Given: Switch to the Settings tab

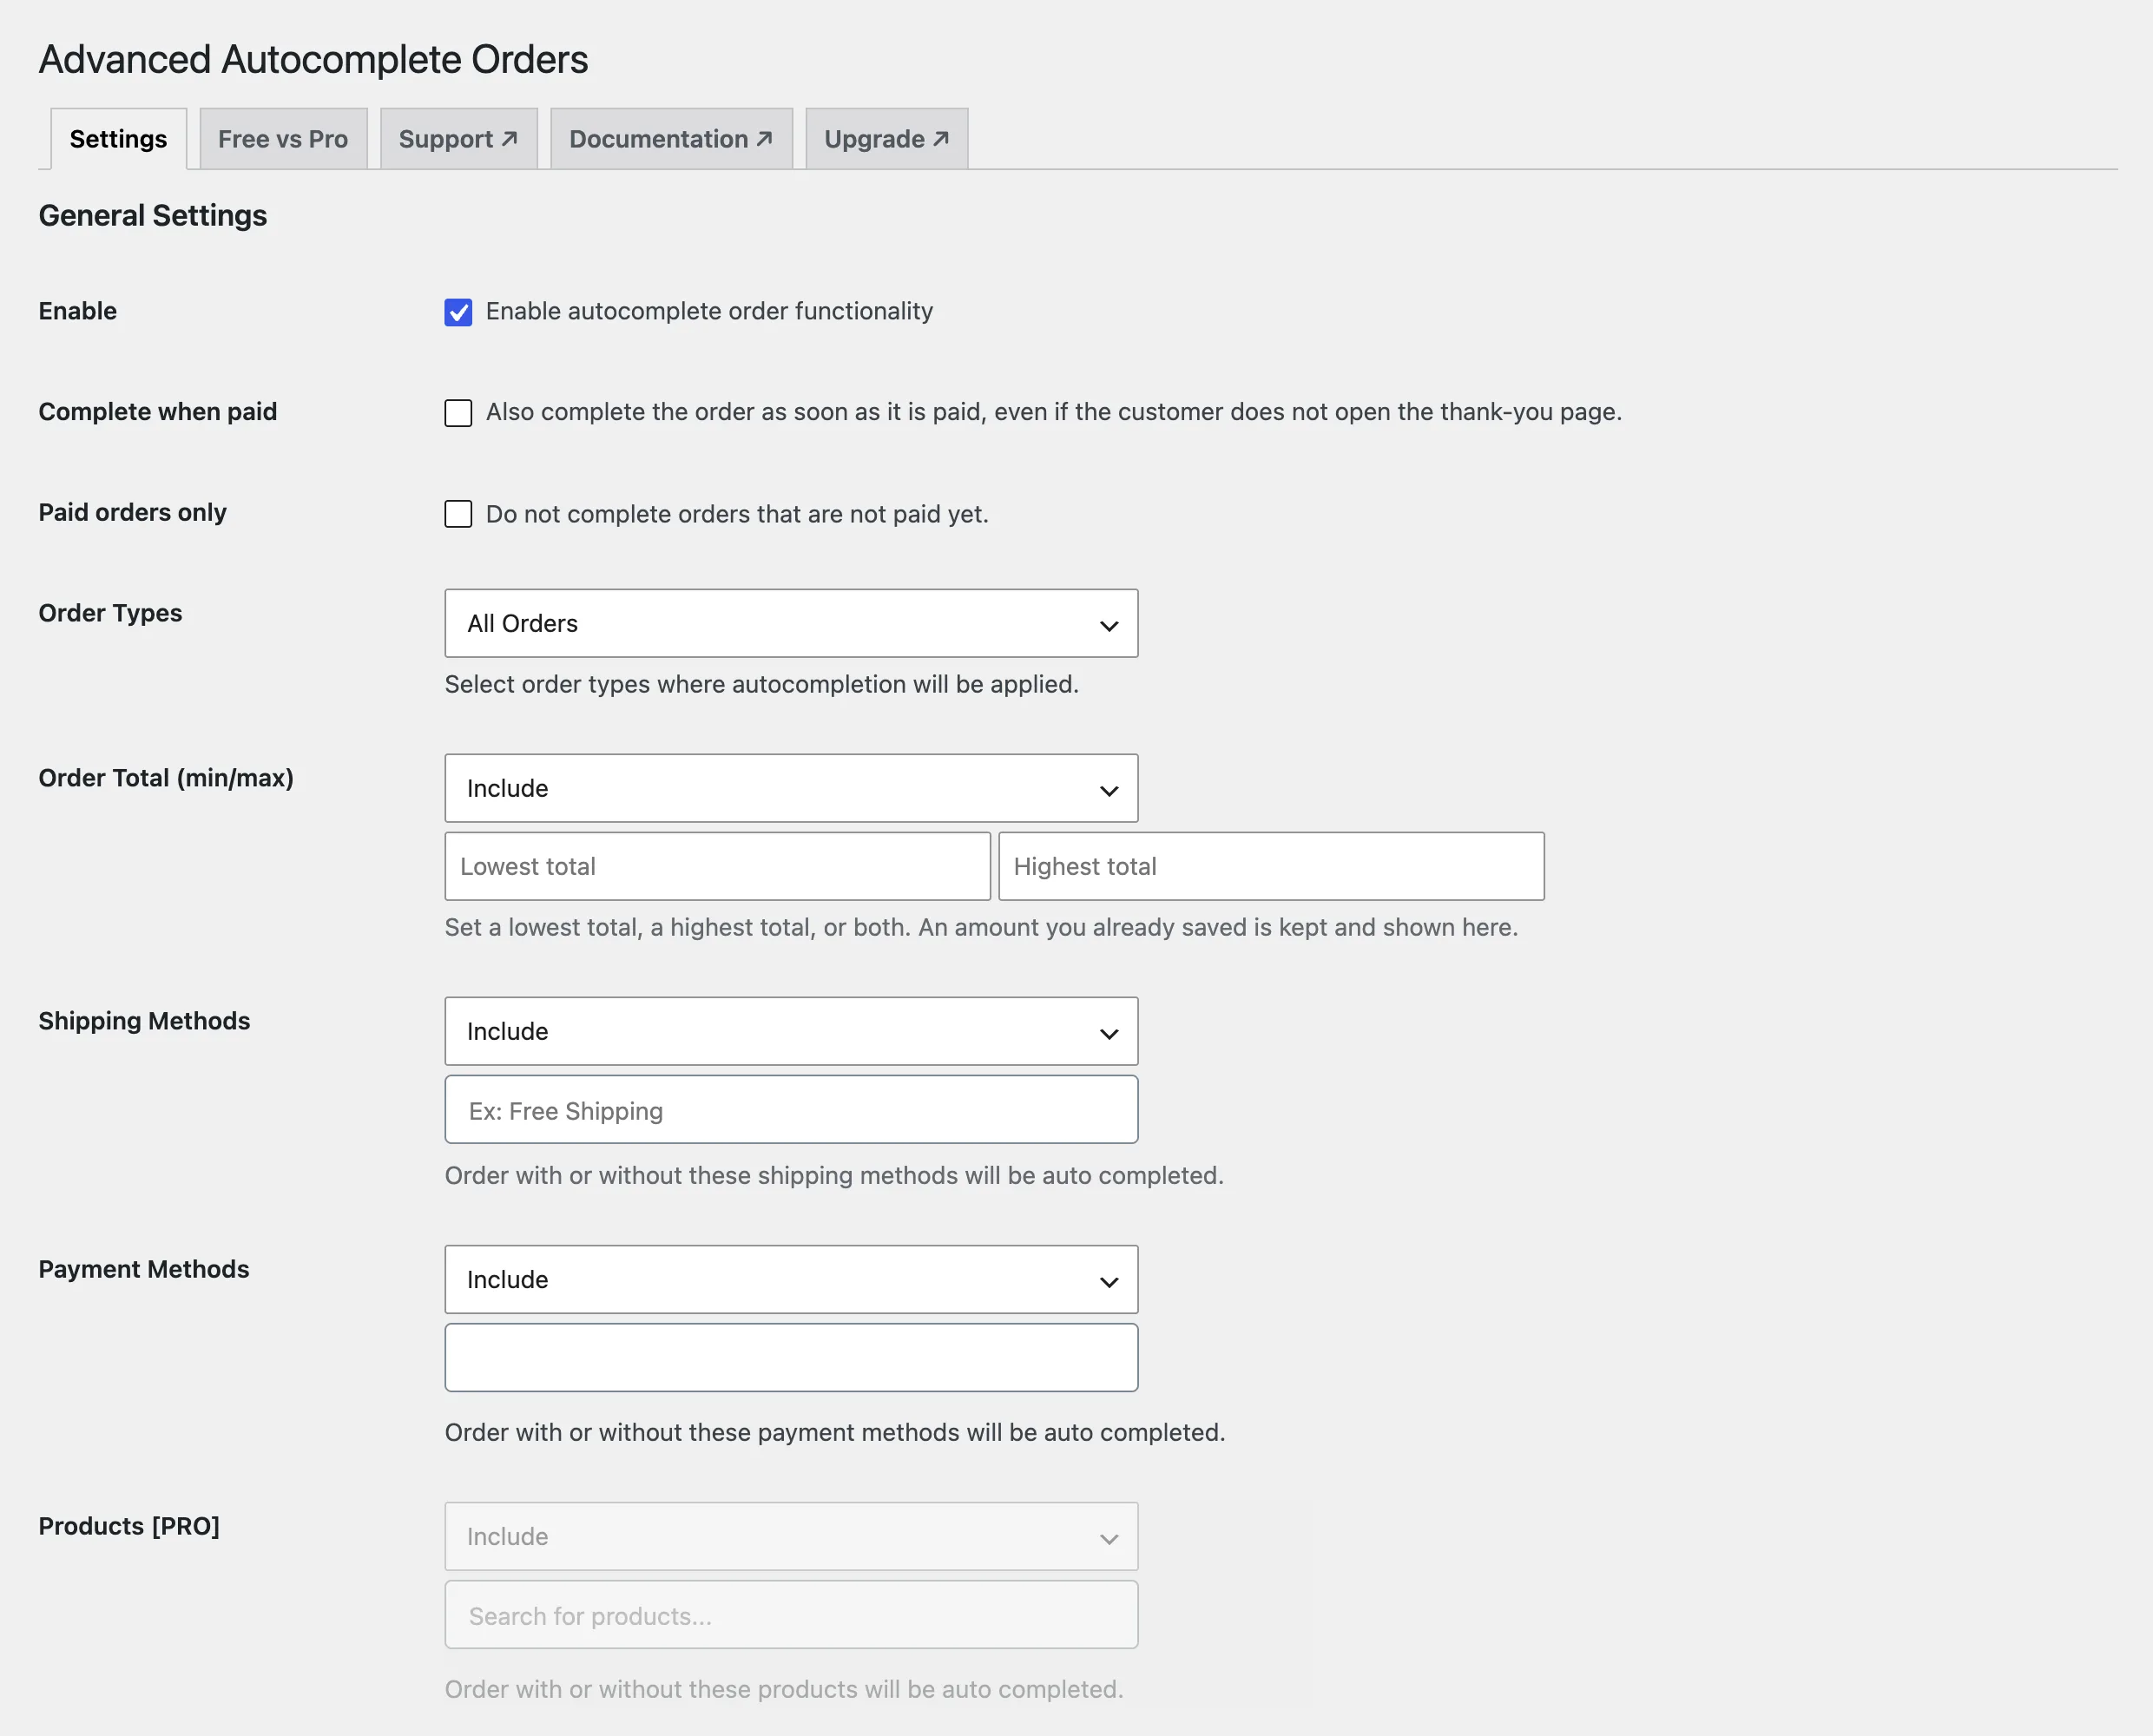Looking at the screenshot, I should tap(118, 139).
